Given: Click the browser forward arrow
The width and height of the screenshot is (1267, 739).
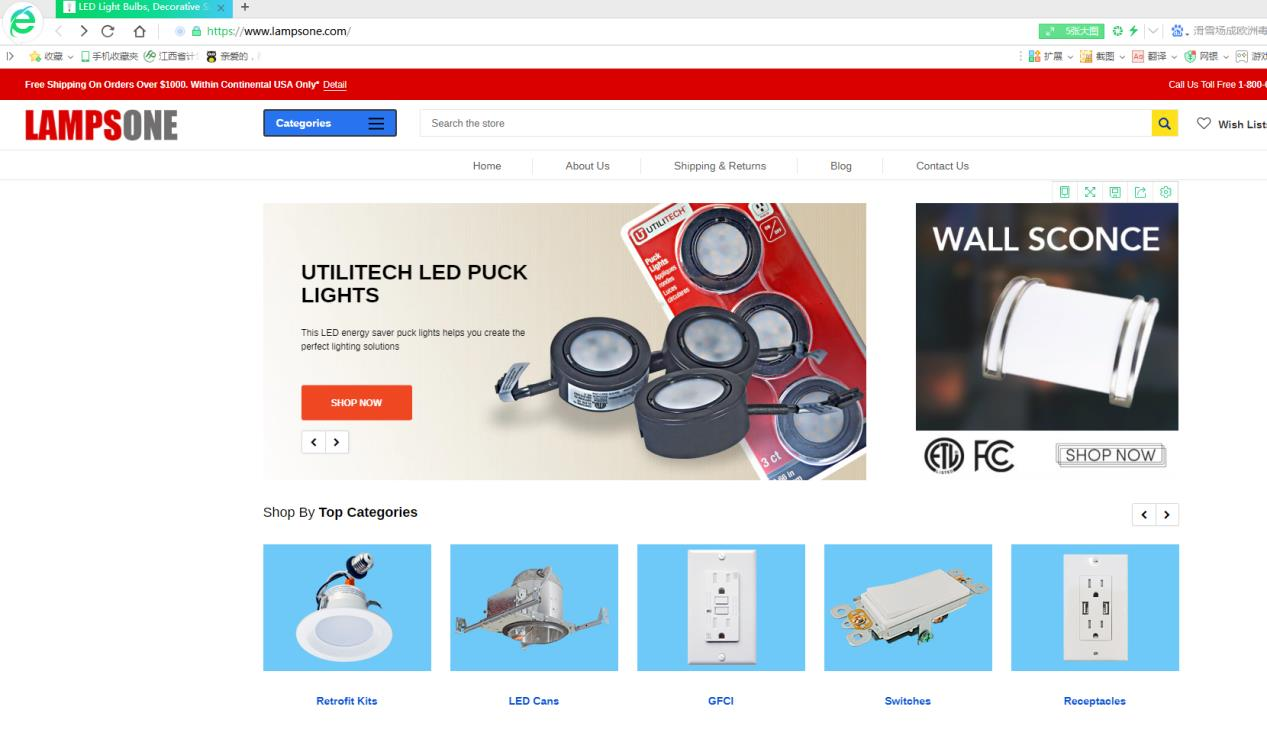Looking at the screenshot, I should (83, 31).
